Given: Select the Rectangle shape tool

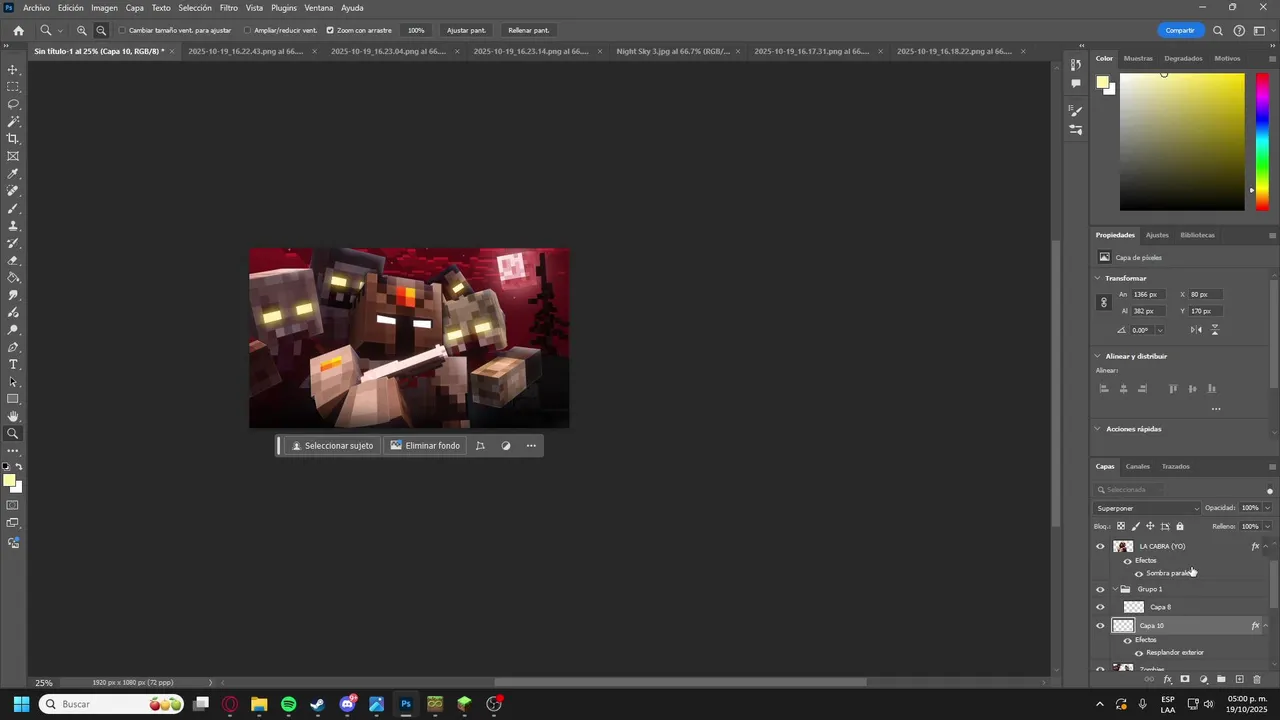Looking at the screenshot, I should 13,399.
